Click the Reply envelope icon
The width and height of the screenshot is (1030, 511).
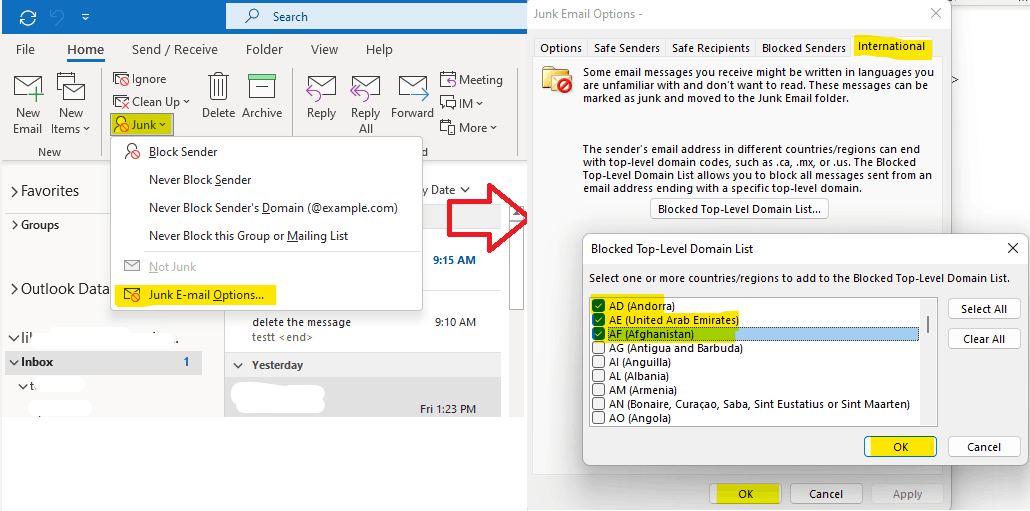coord(321,88)
